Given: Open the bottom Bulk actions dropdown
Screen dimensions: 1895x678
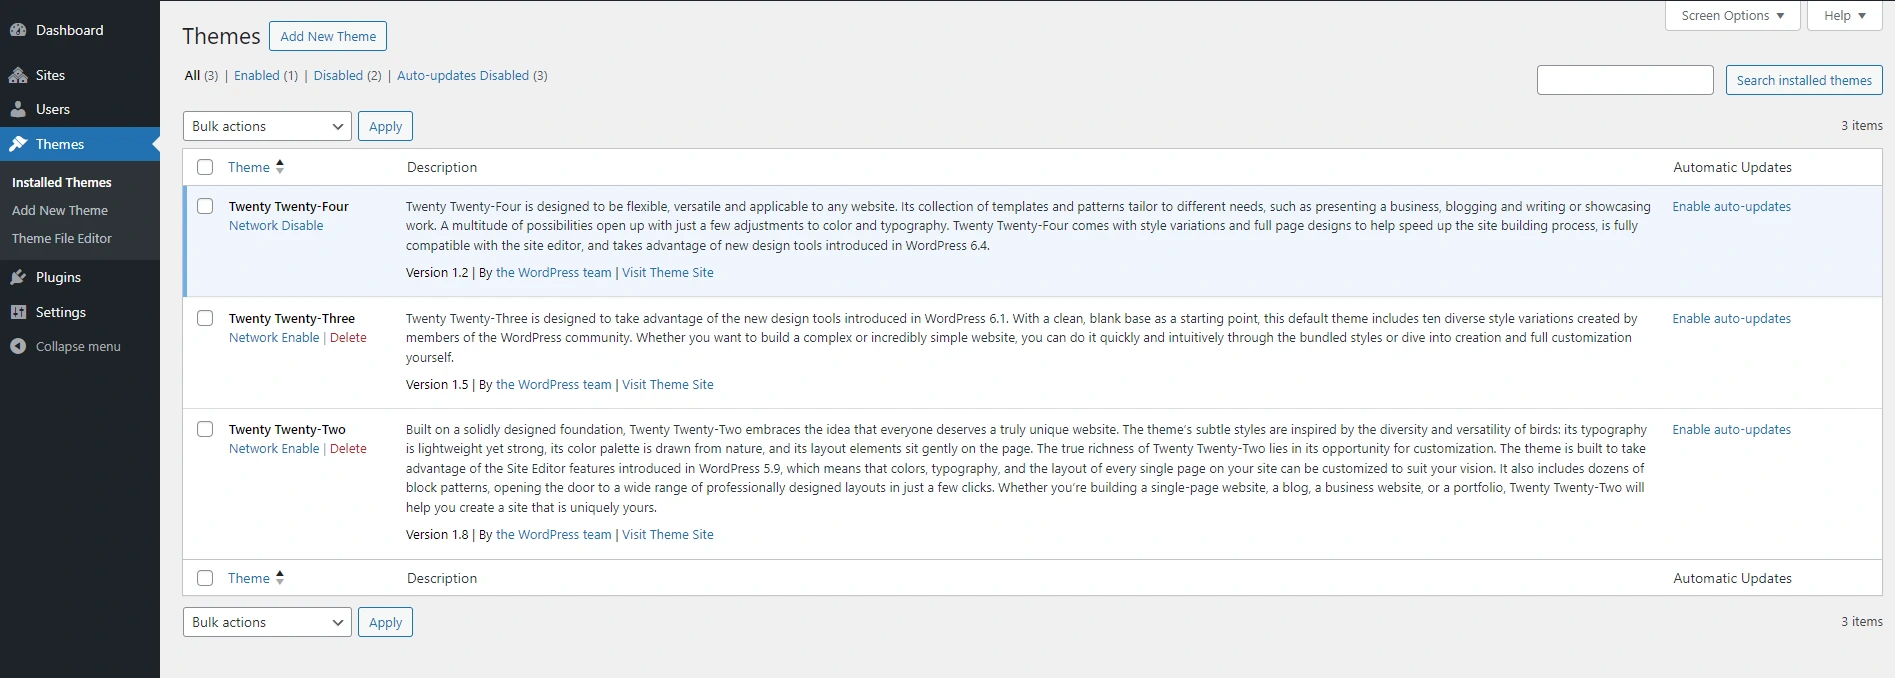Looking at the screenshot, I should point(267,622).
